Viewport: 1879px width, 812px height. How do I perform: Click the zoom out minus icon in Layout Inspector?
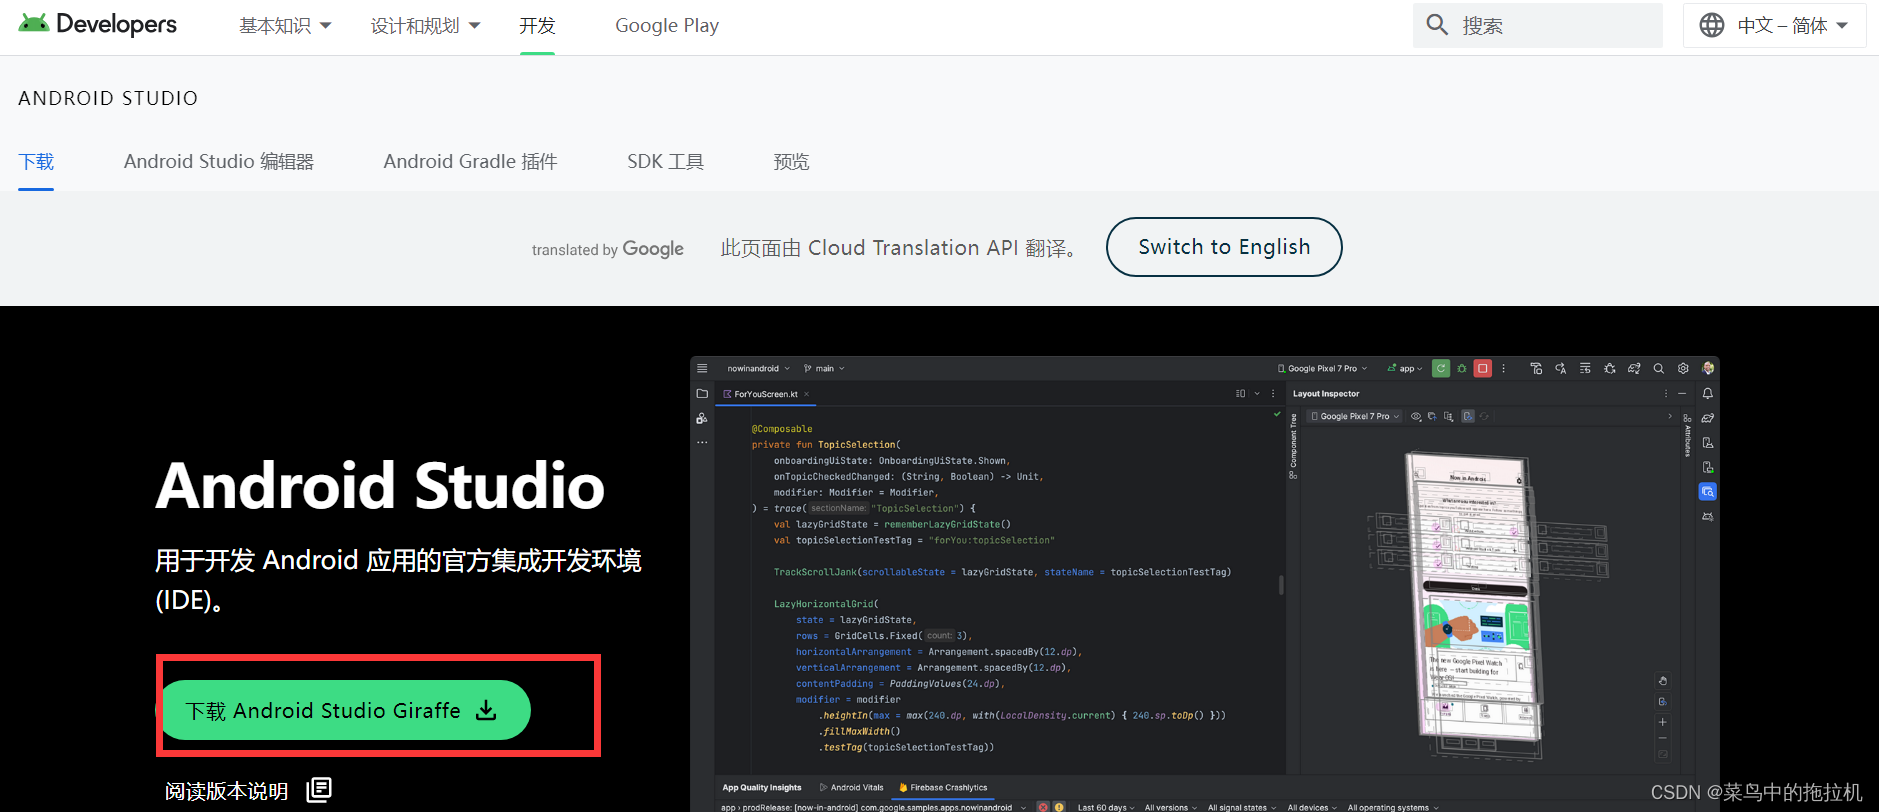click(x=1662, y=738)
